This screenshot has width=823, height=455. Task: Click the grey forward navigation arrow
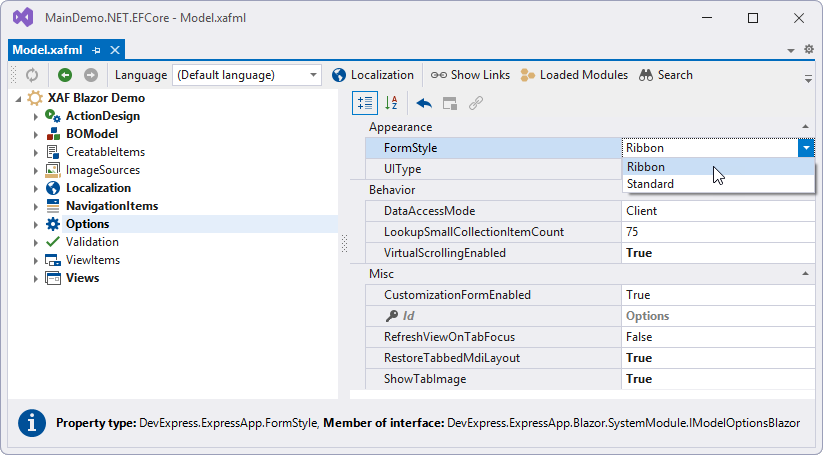point(91,75)
